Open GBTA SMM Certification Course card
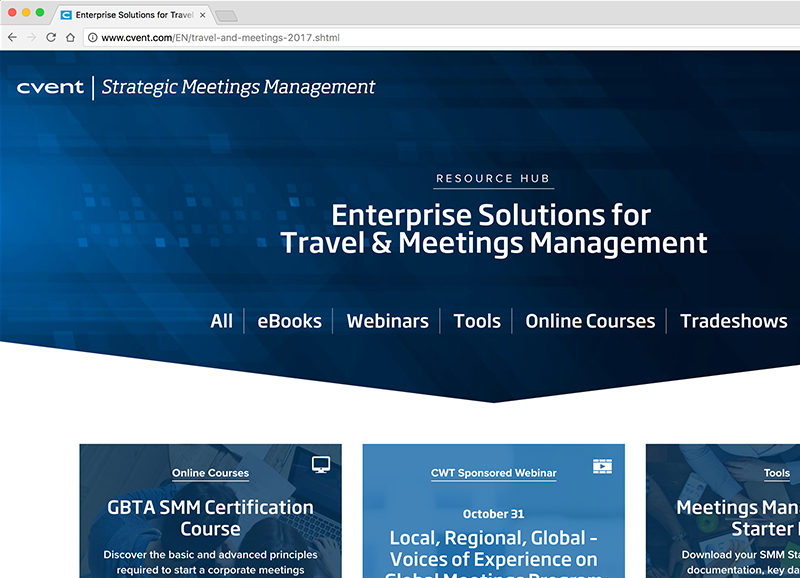Viewport: 800px width, 578px height. 210,517
